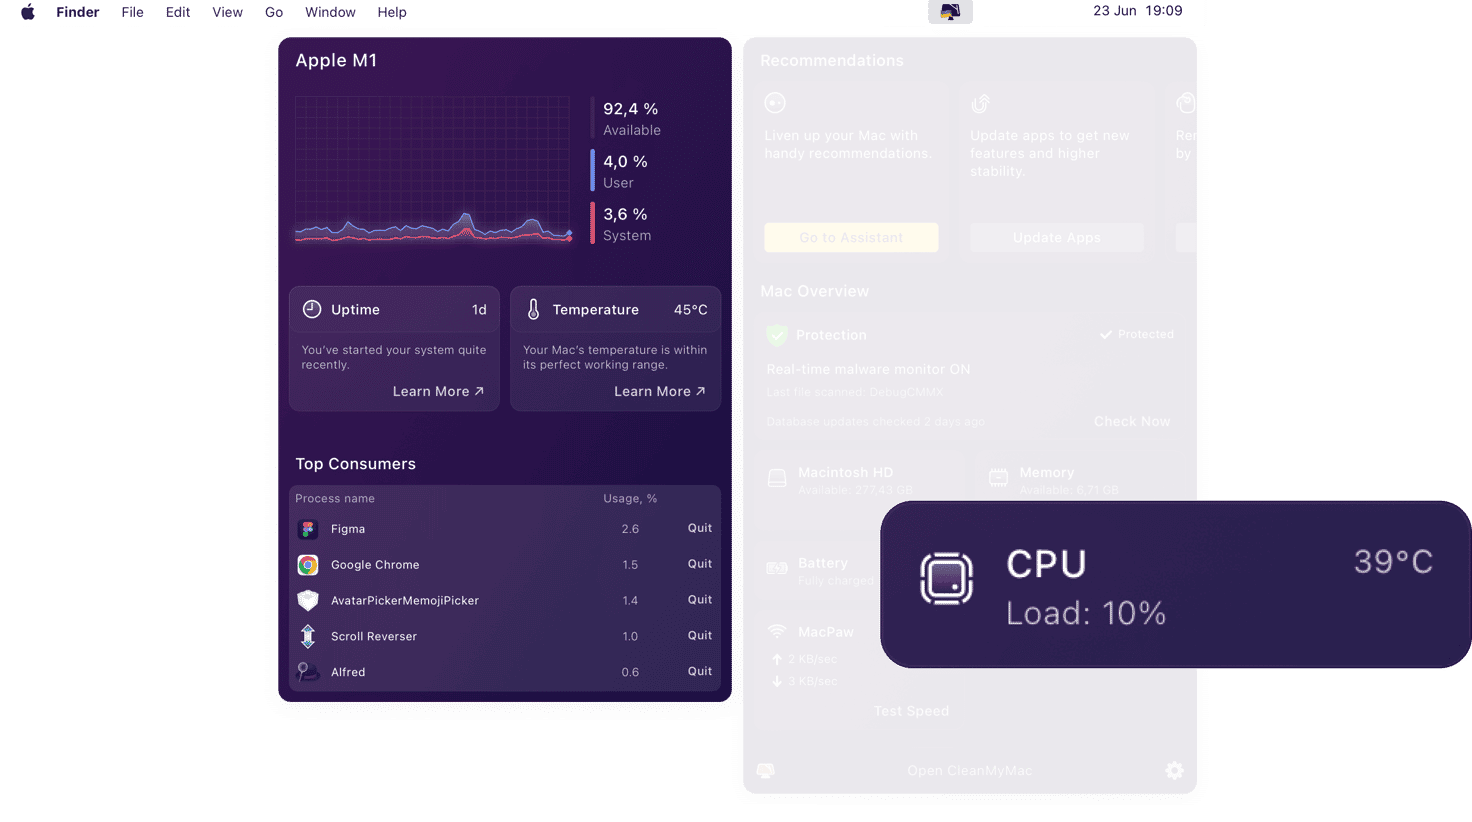Click the Temperature 45°C value
The image size is (1472, 822).
(690, 310)
